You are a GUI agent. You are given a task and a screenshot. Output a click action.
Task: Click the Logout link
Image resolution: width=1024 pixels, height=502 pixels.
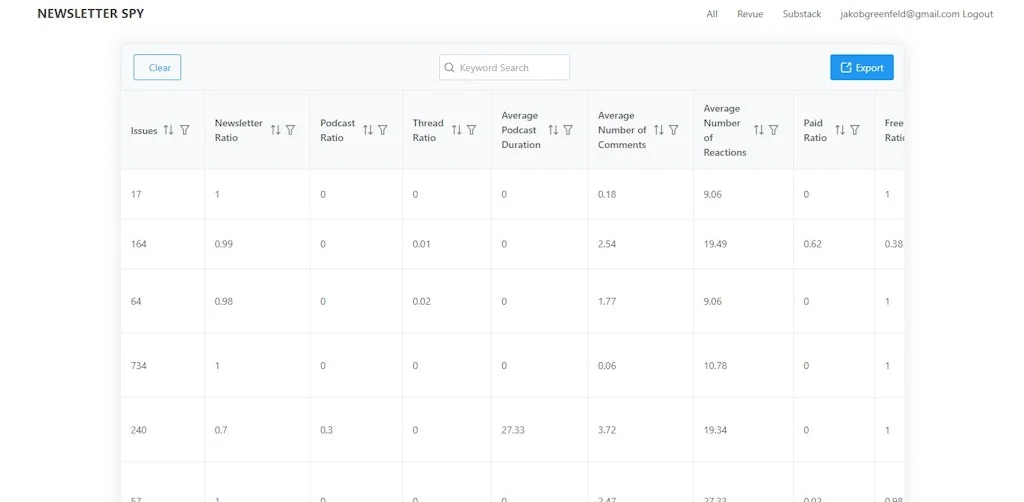click(x=978, y=14)
